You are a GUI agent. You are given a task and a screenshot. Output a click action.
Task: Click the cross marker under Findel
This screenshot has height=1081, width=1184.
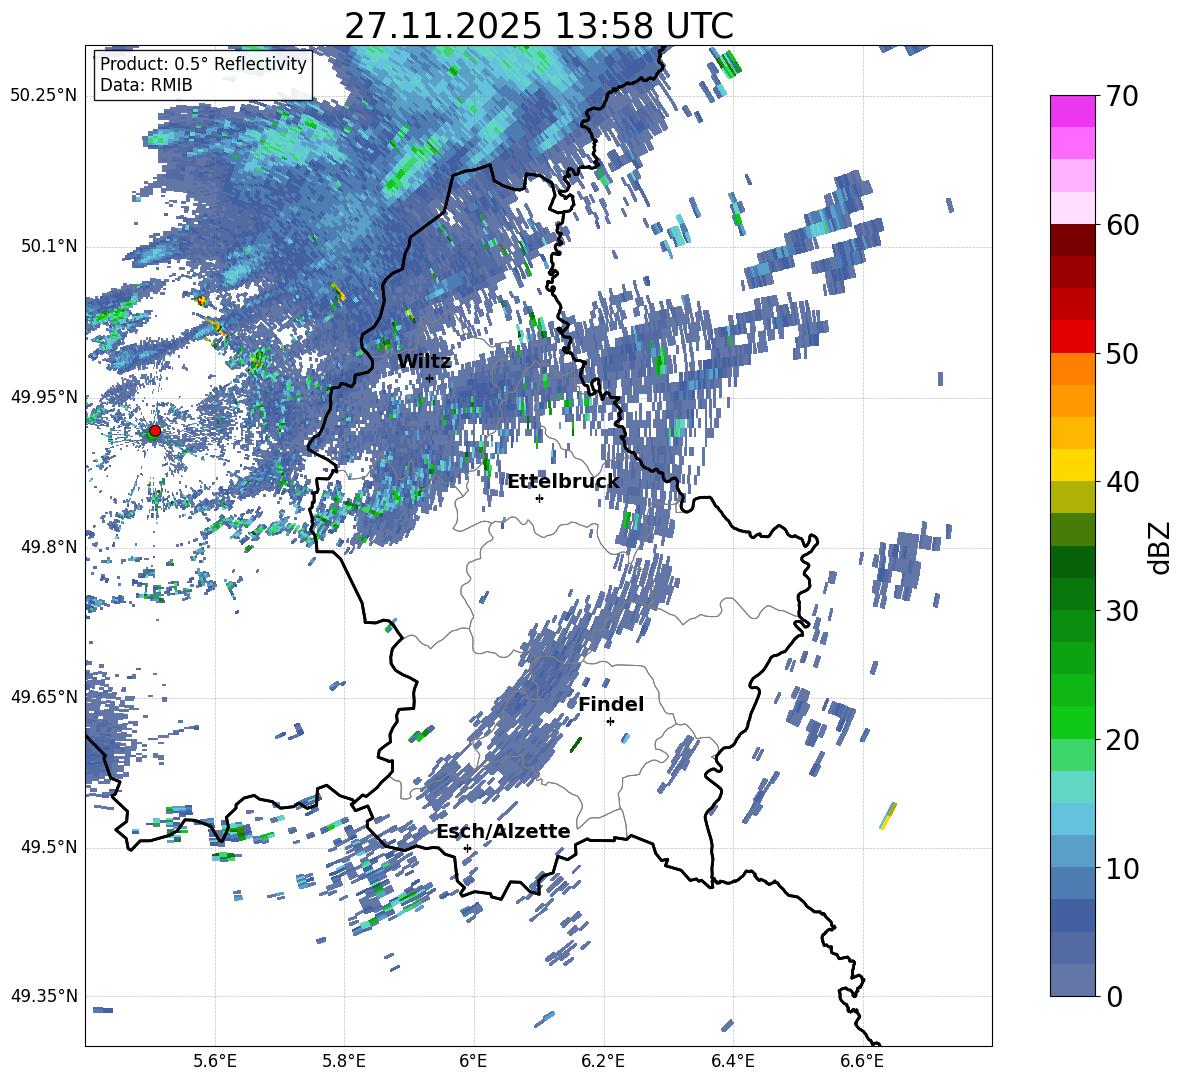(x=610, y=722)
